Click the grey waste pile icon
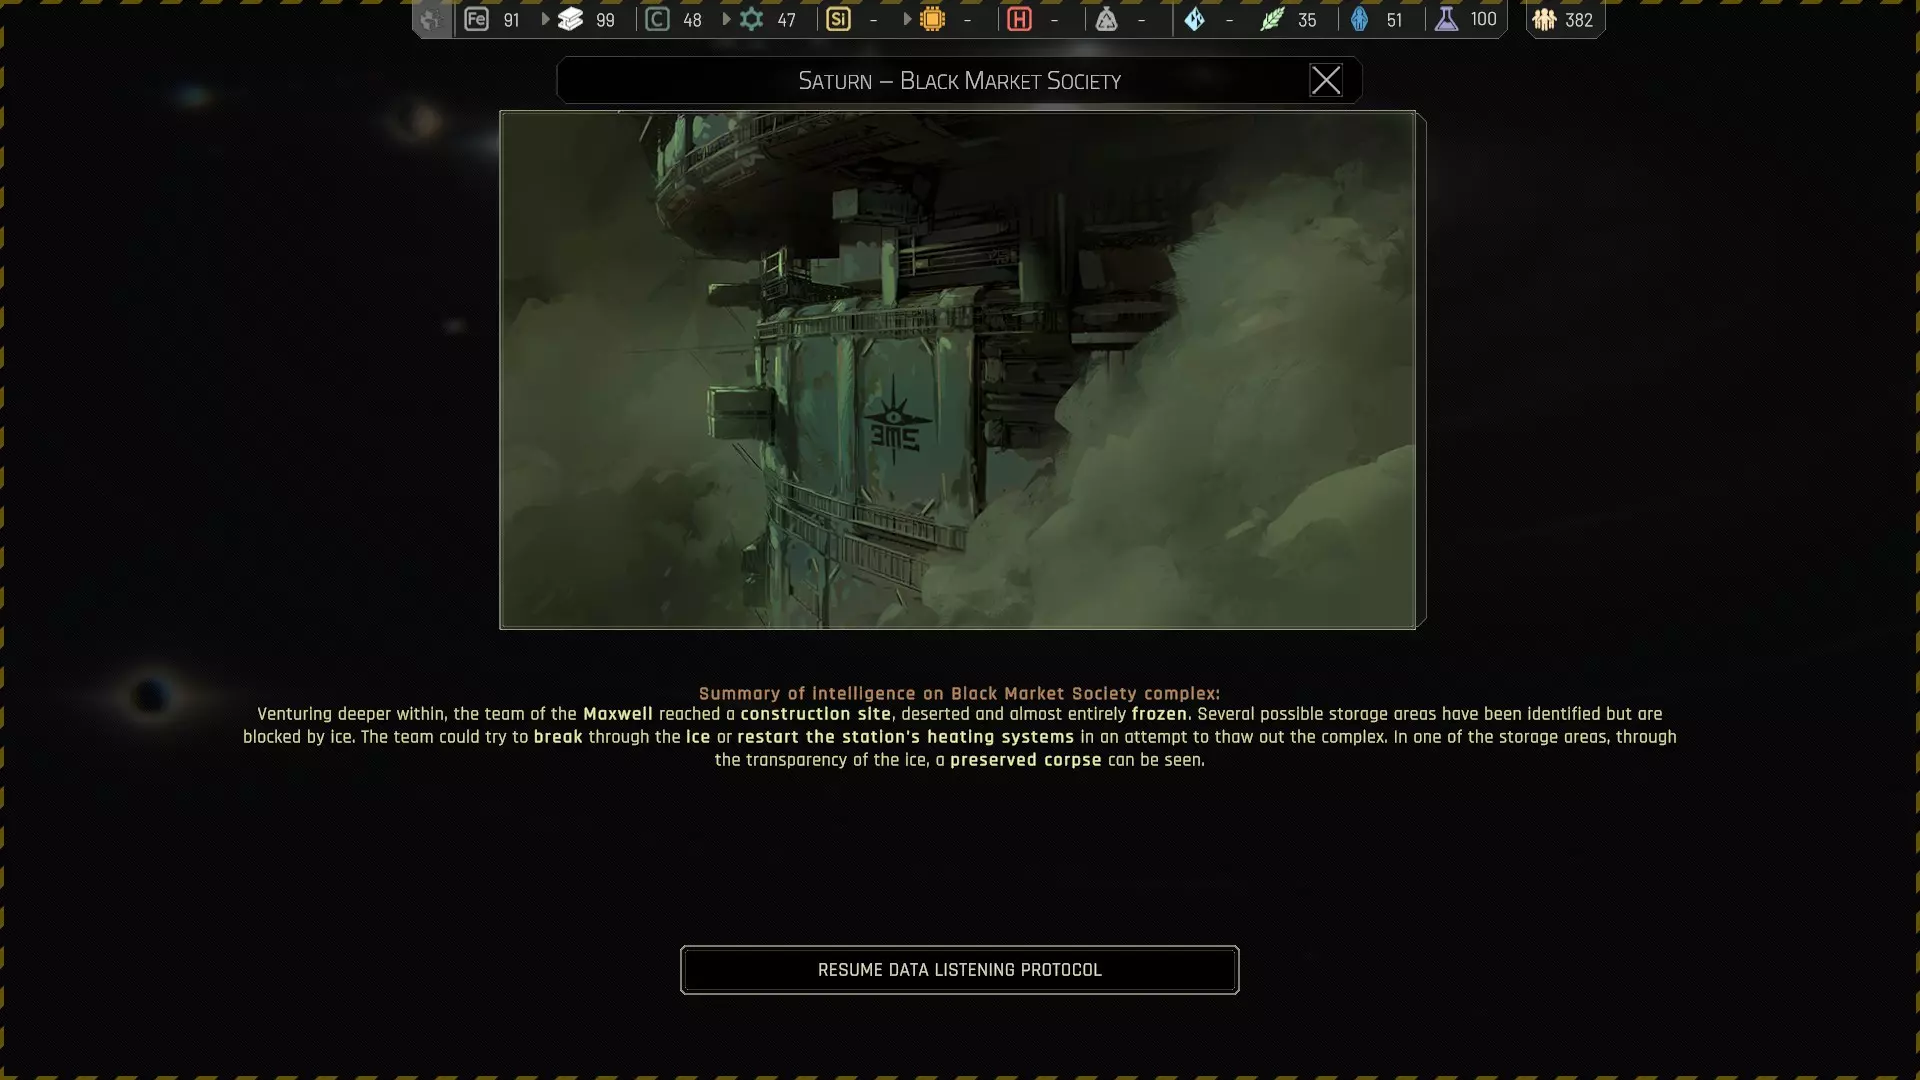This screenshot has height=1080, width=1920. pyautogui.click(x=1106, y=19)
